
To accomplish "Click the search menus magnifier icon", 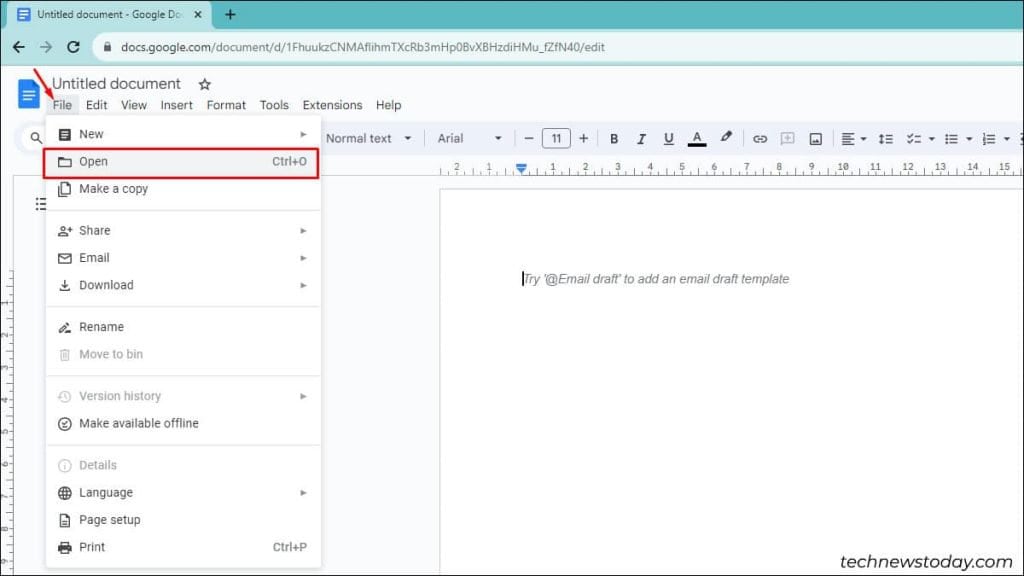I will pyautogui.click(x=36, y=138).
